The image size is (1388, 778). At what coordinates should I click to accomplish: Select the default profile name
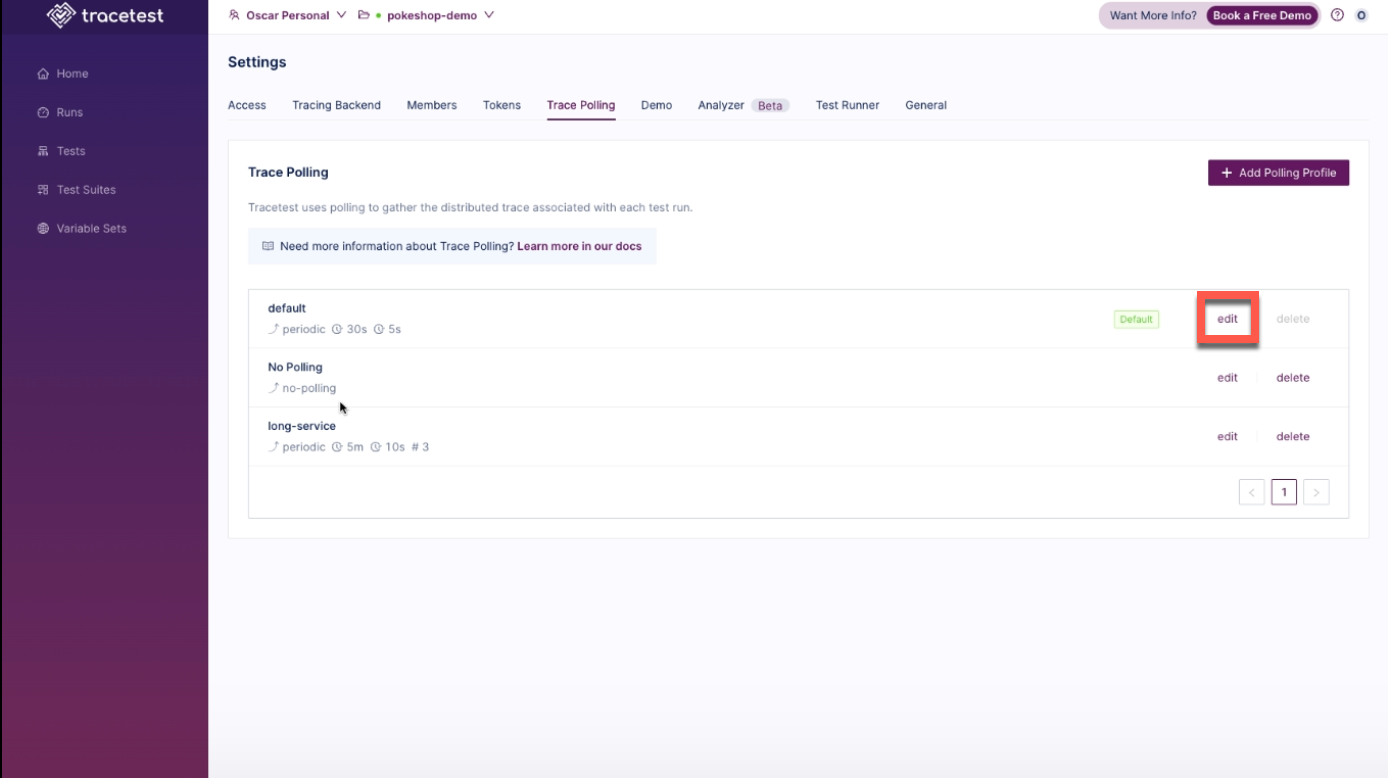tap(287, 308)
